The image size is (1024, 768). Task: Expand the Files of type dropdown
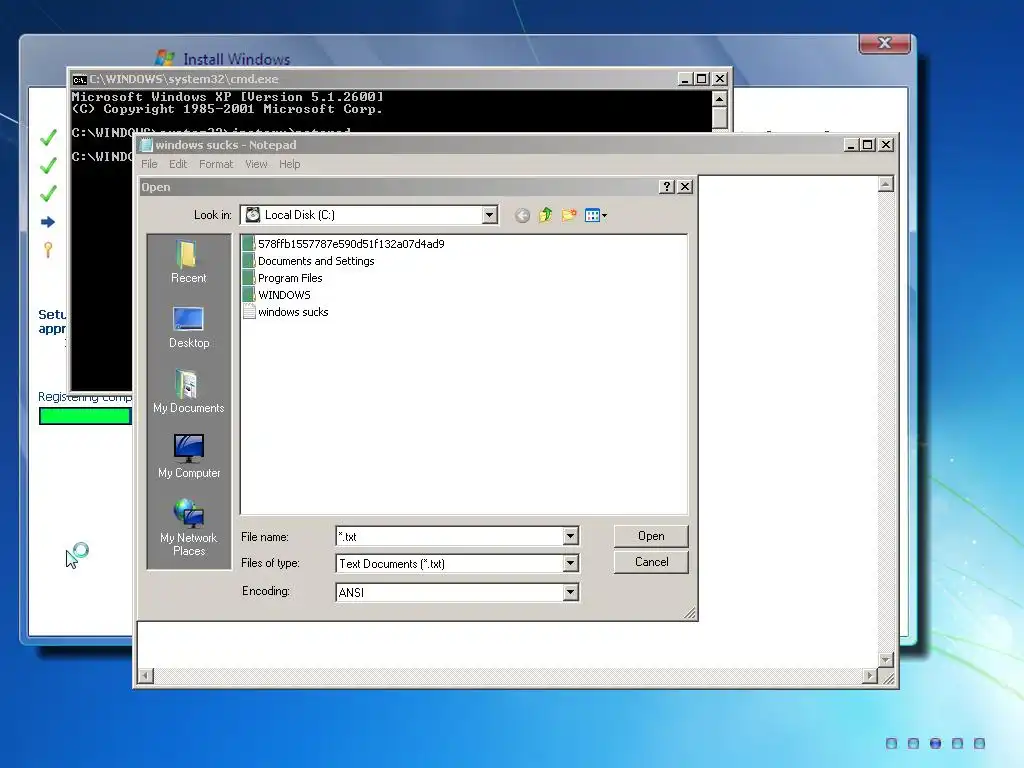(x=570, y=563)
